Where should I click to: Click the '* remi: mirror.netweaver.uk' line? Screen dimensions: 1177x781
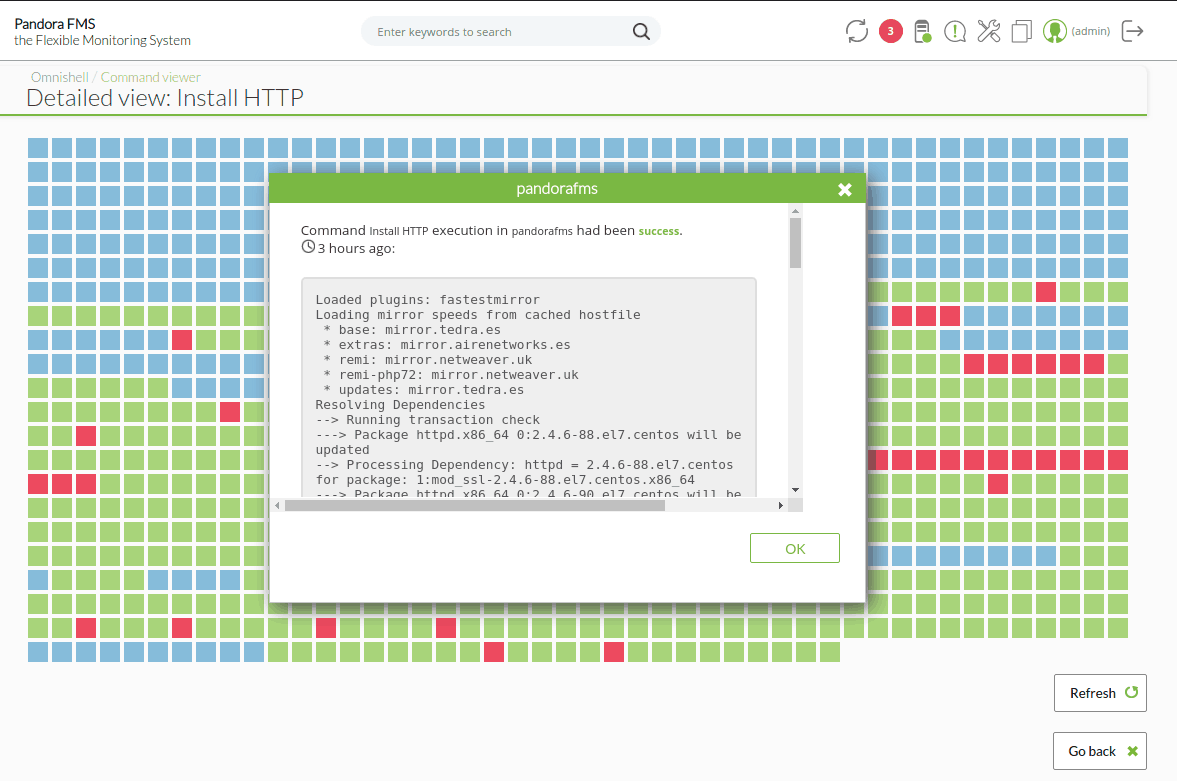point(428,360)
